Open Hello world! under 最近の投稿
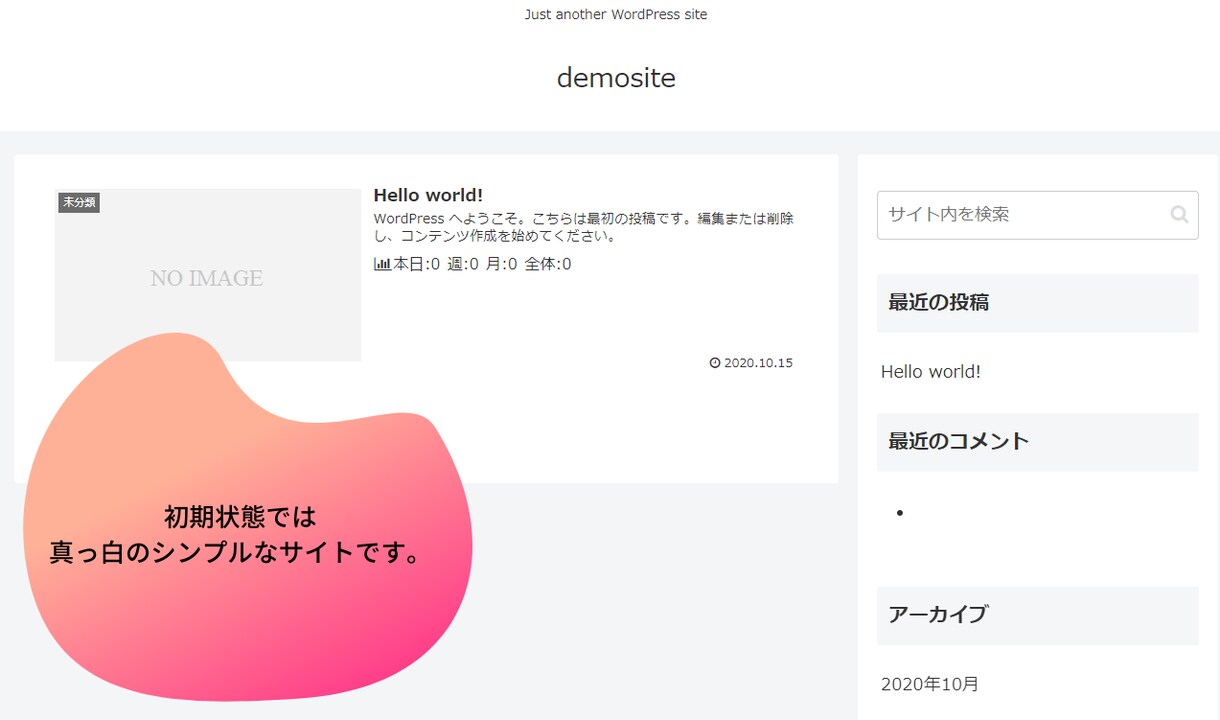 tap(931, 371)
